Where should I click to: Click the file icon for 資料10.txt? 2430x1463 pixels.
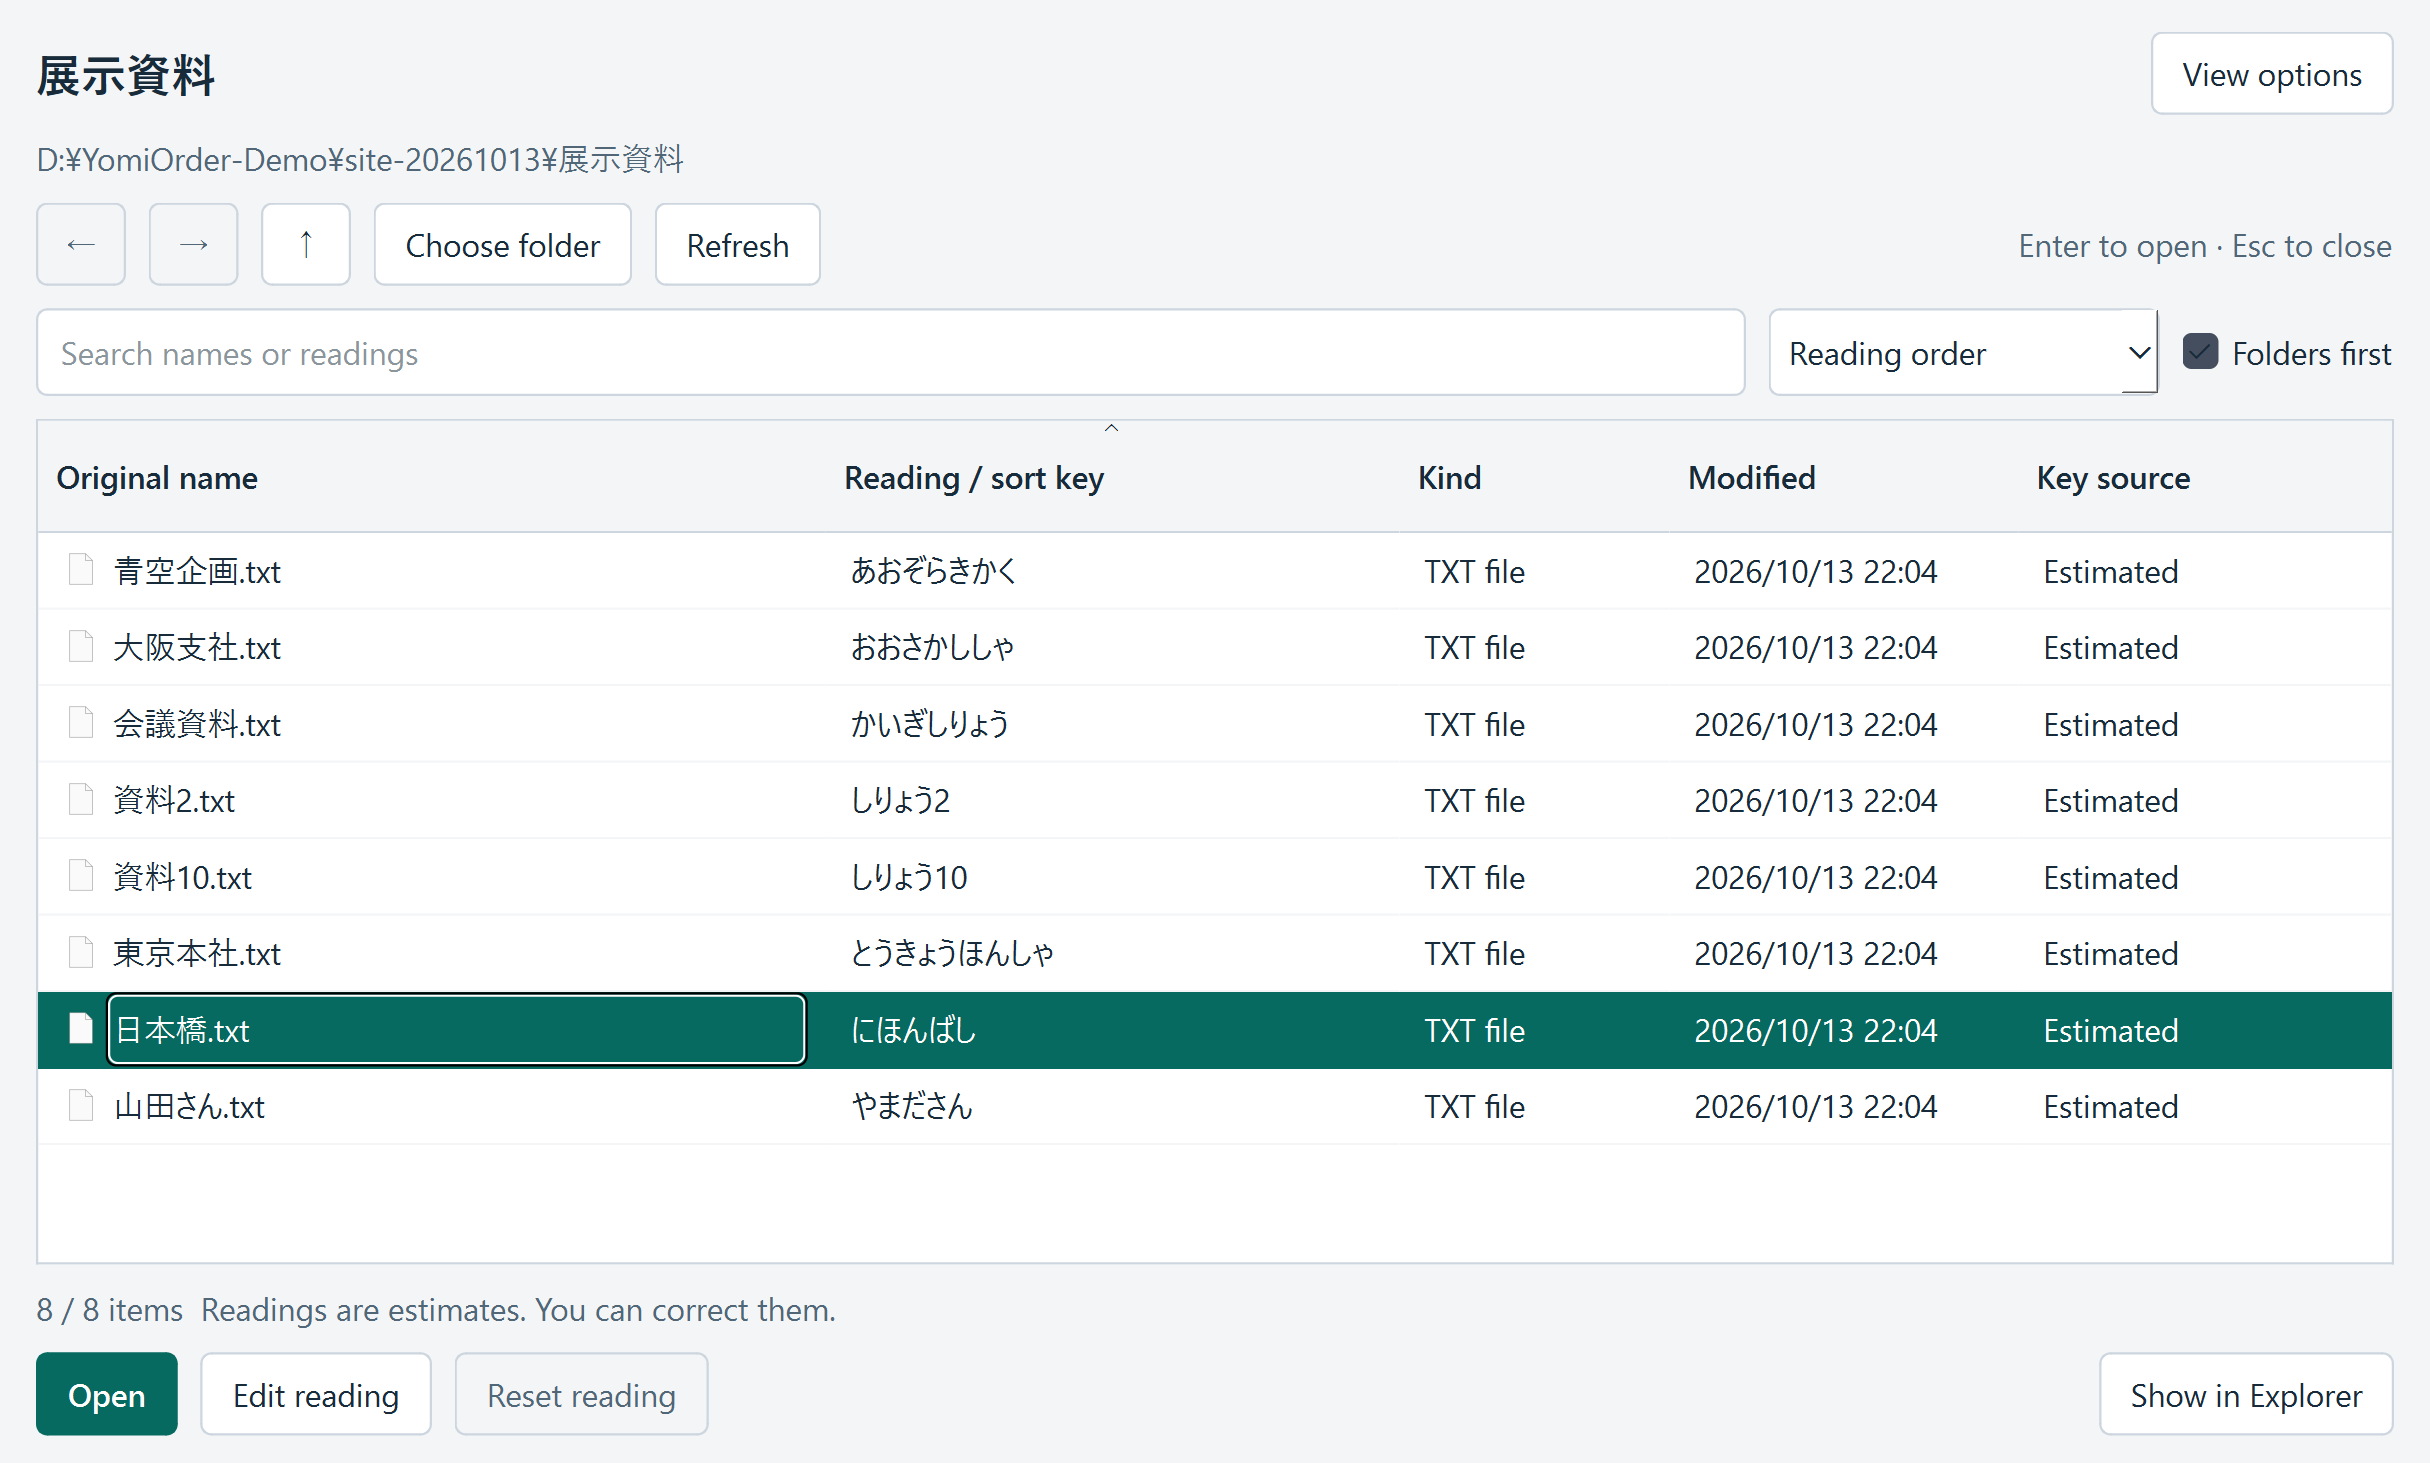(x=81, y=876)
